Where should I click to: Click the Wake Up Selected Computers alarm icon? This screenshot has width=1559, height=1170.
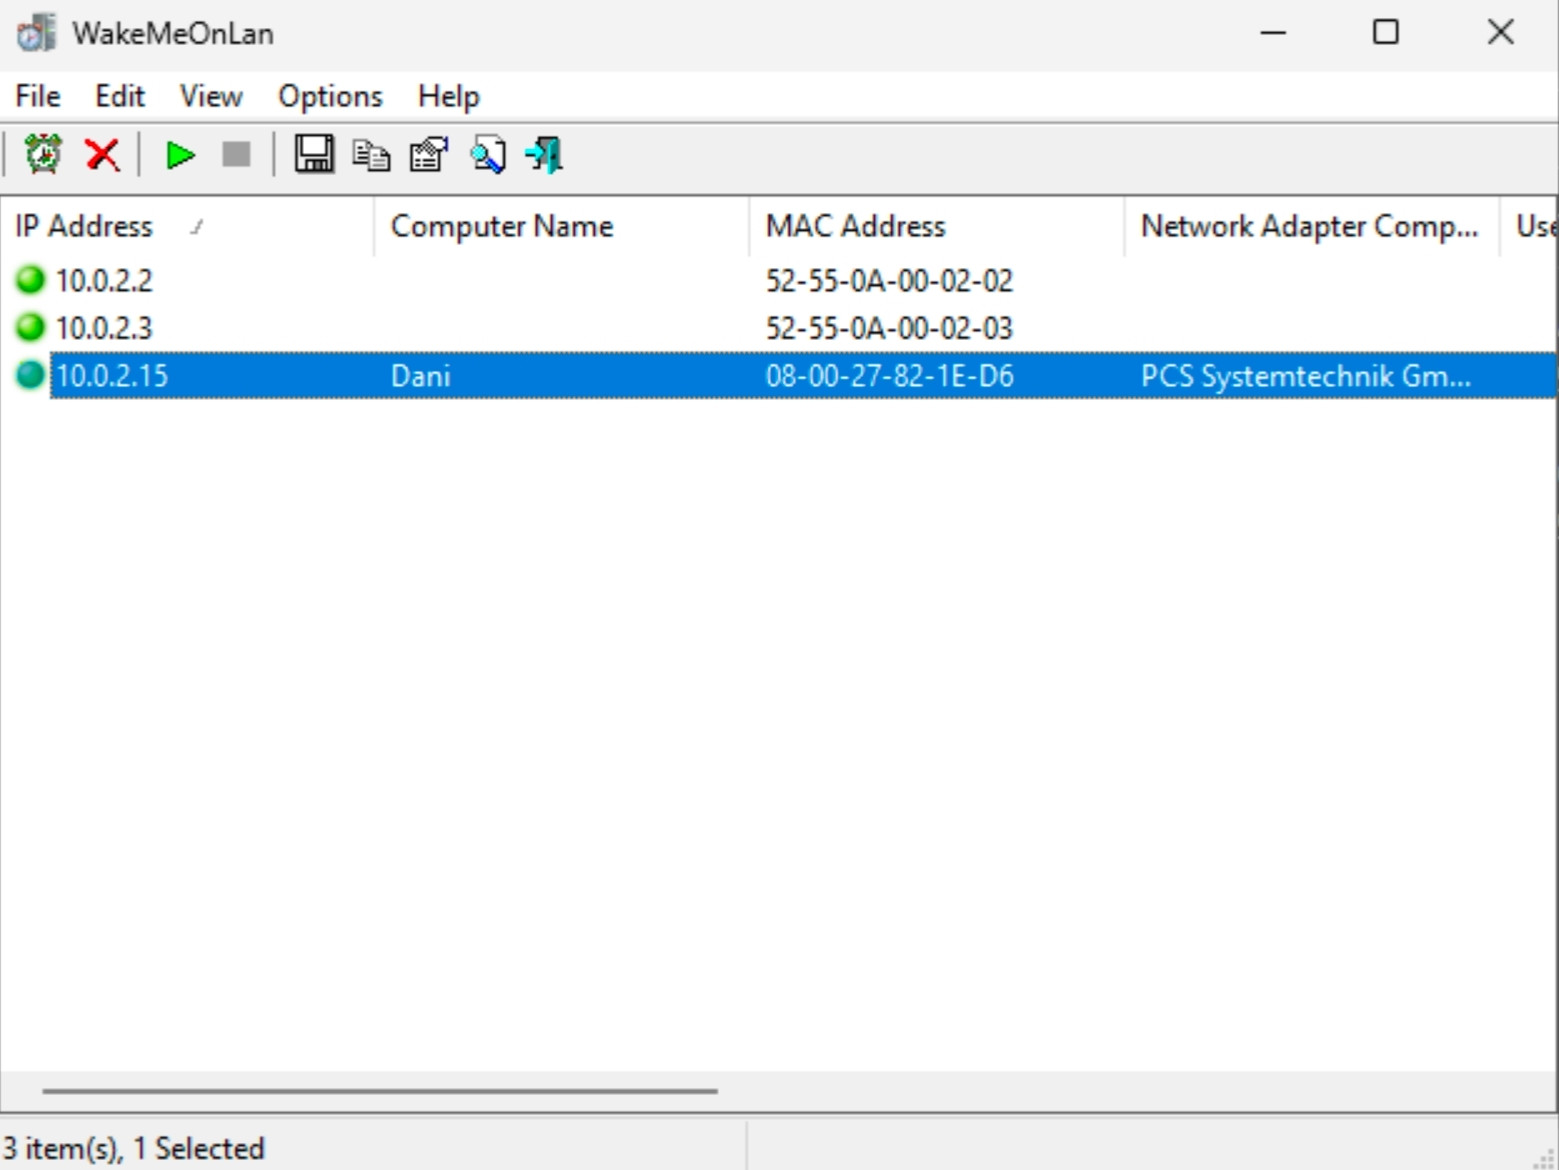point(43,155)
